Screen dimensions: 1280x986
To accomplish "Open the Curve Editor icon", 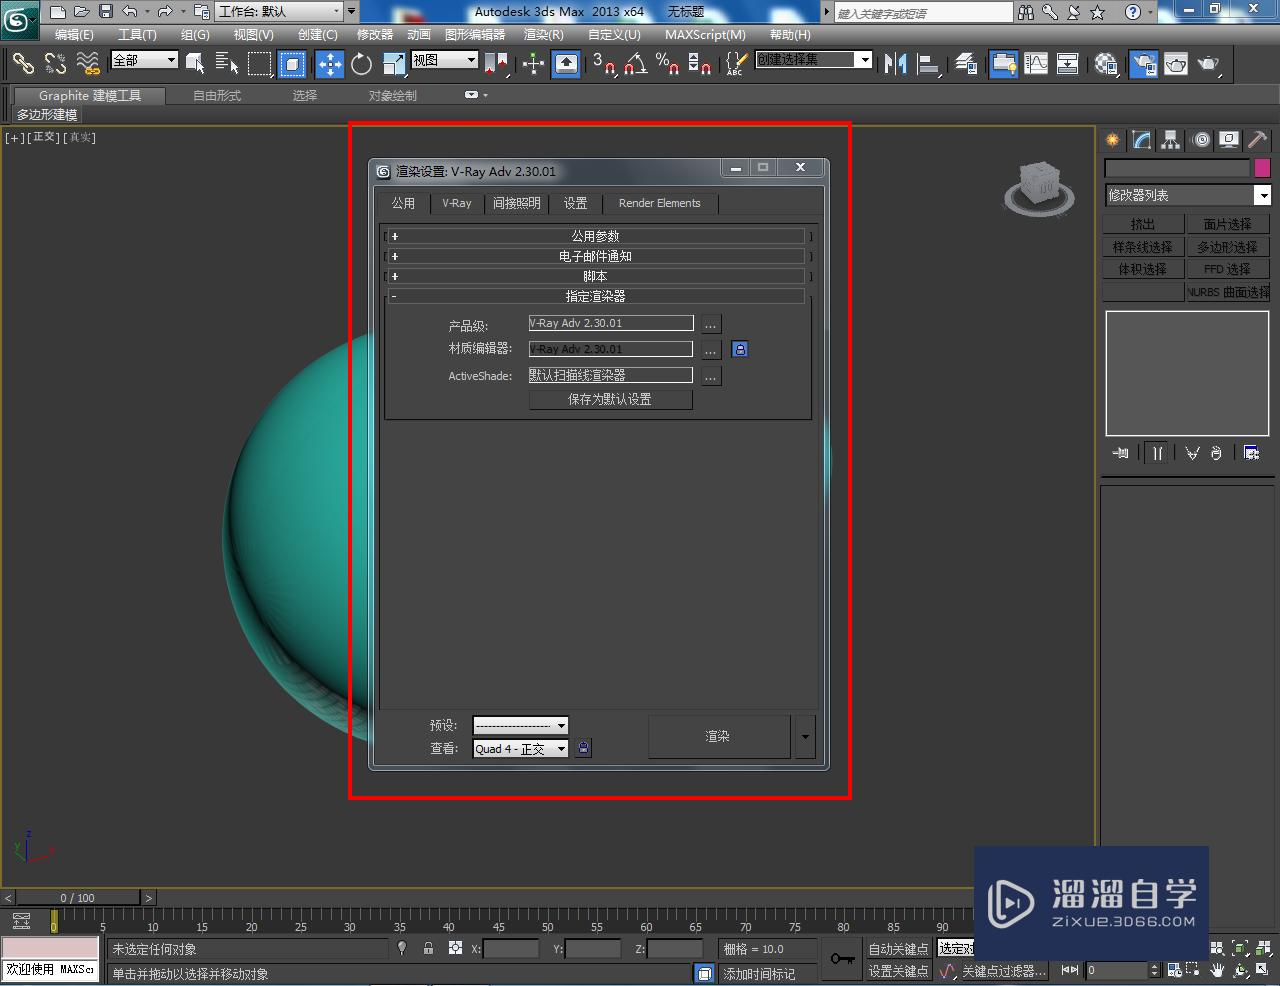I will pyautogui.click(x=1036, y=64).
